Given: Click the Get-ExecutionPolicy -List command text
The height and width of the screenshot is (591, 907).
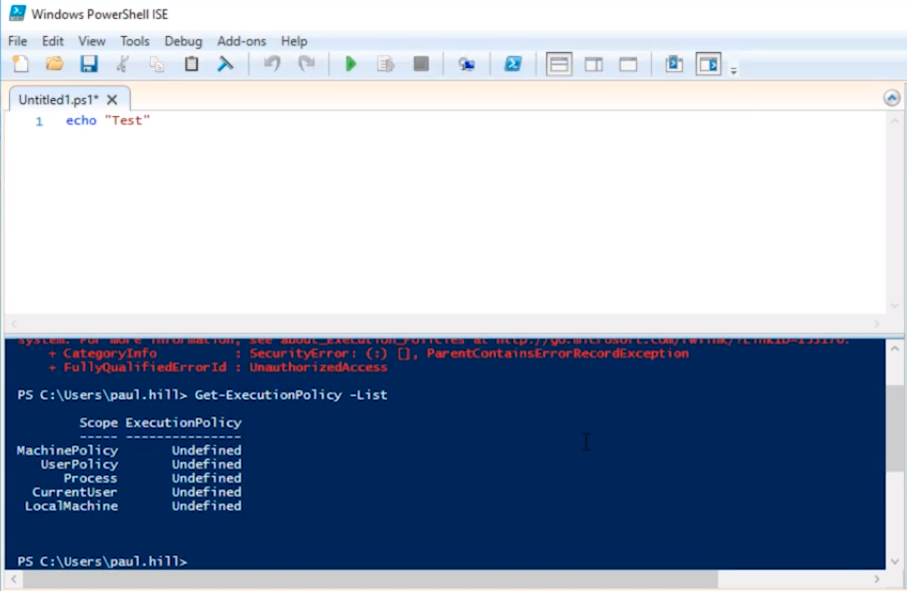Looking at the screenshot, I should tap(291, 395).
